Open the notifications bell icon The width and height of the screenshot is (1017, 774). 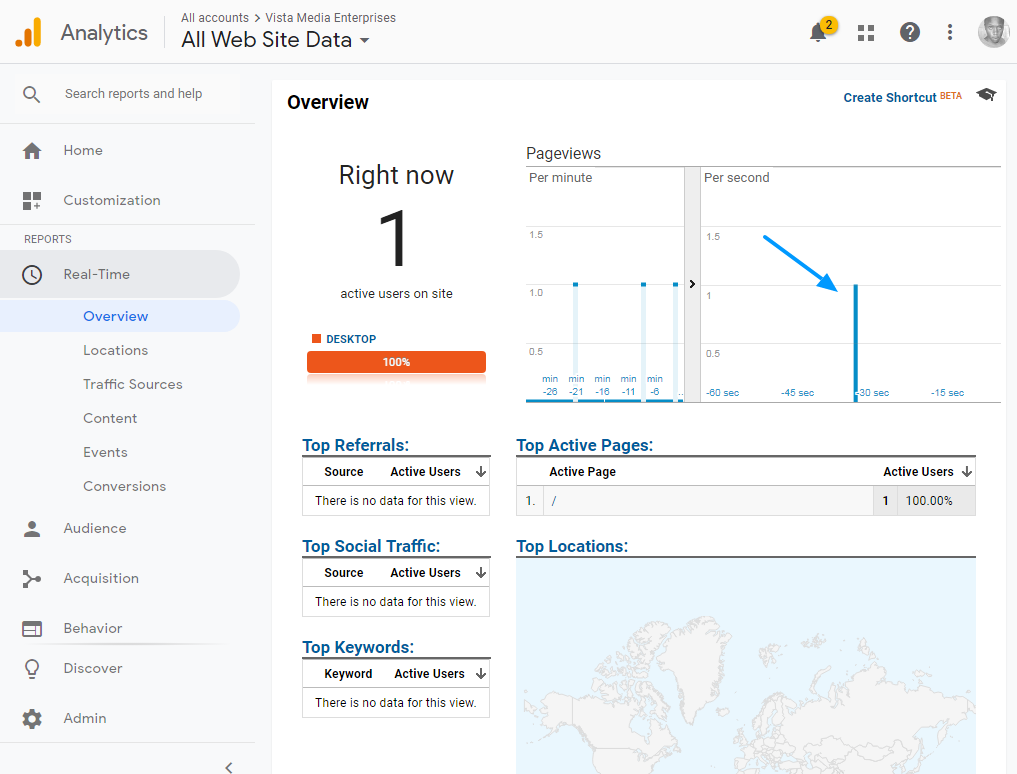(818, 32)
